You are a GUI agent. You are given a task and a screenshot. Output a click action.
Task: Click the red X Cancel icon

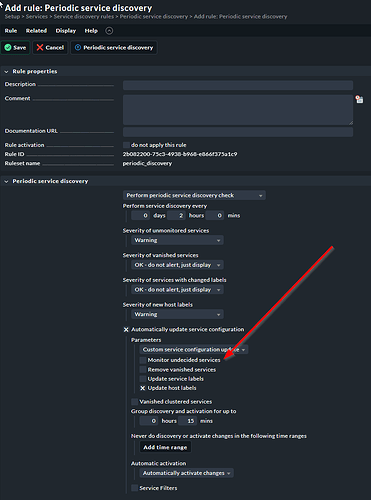coord(40,48)
